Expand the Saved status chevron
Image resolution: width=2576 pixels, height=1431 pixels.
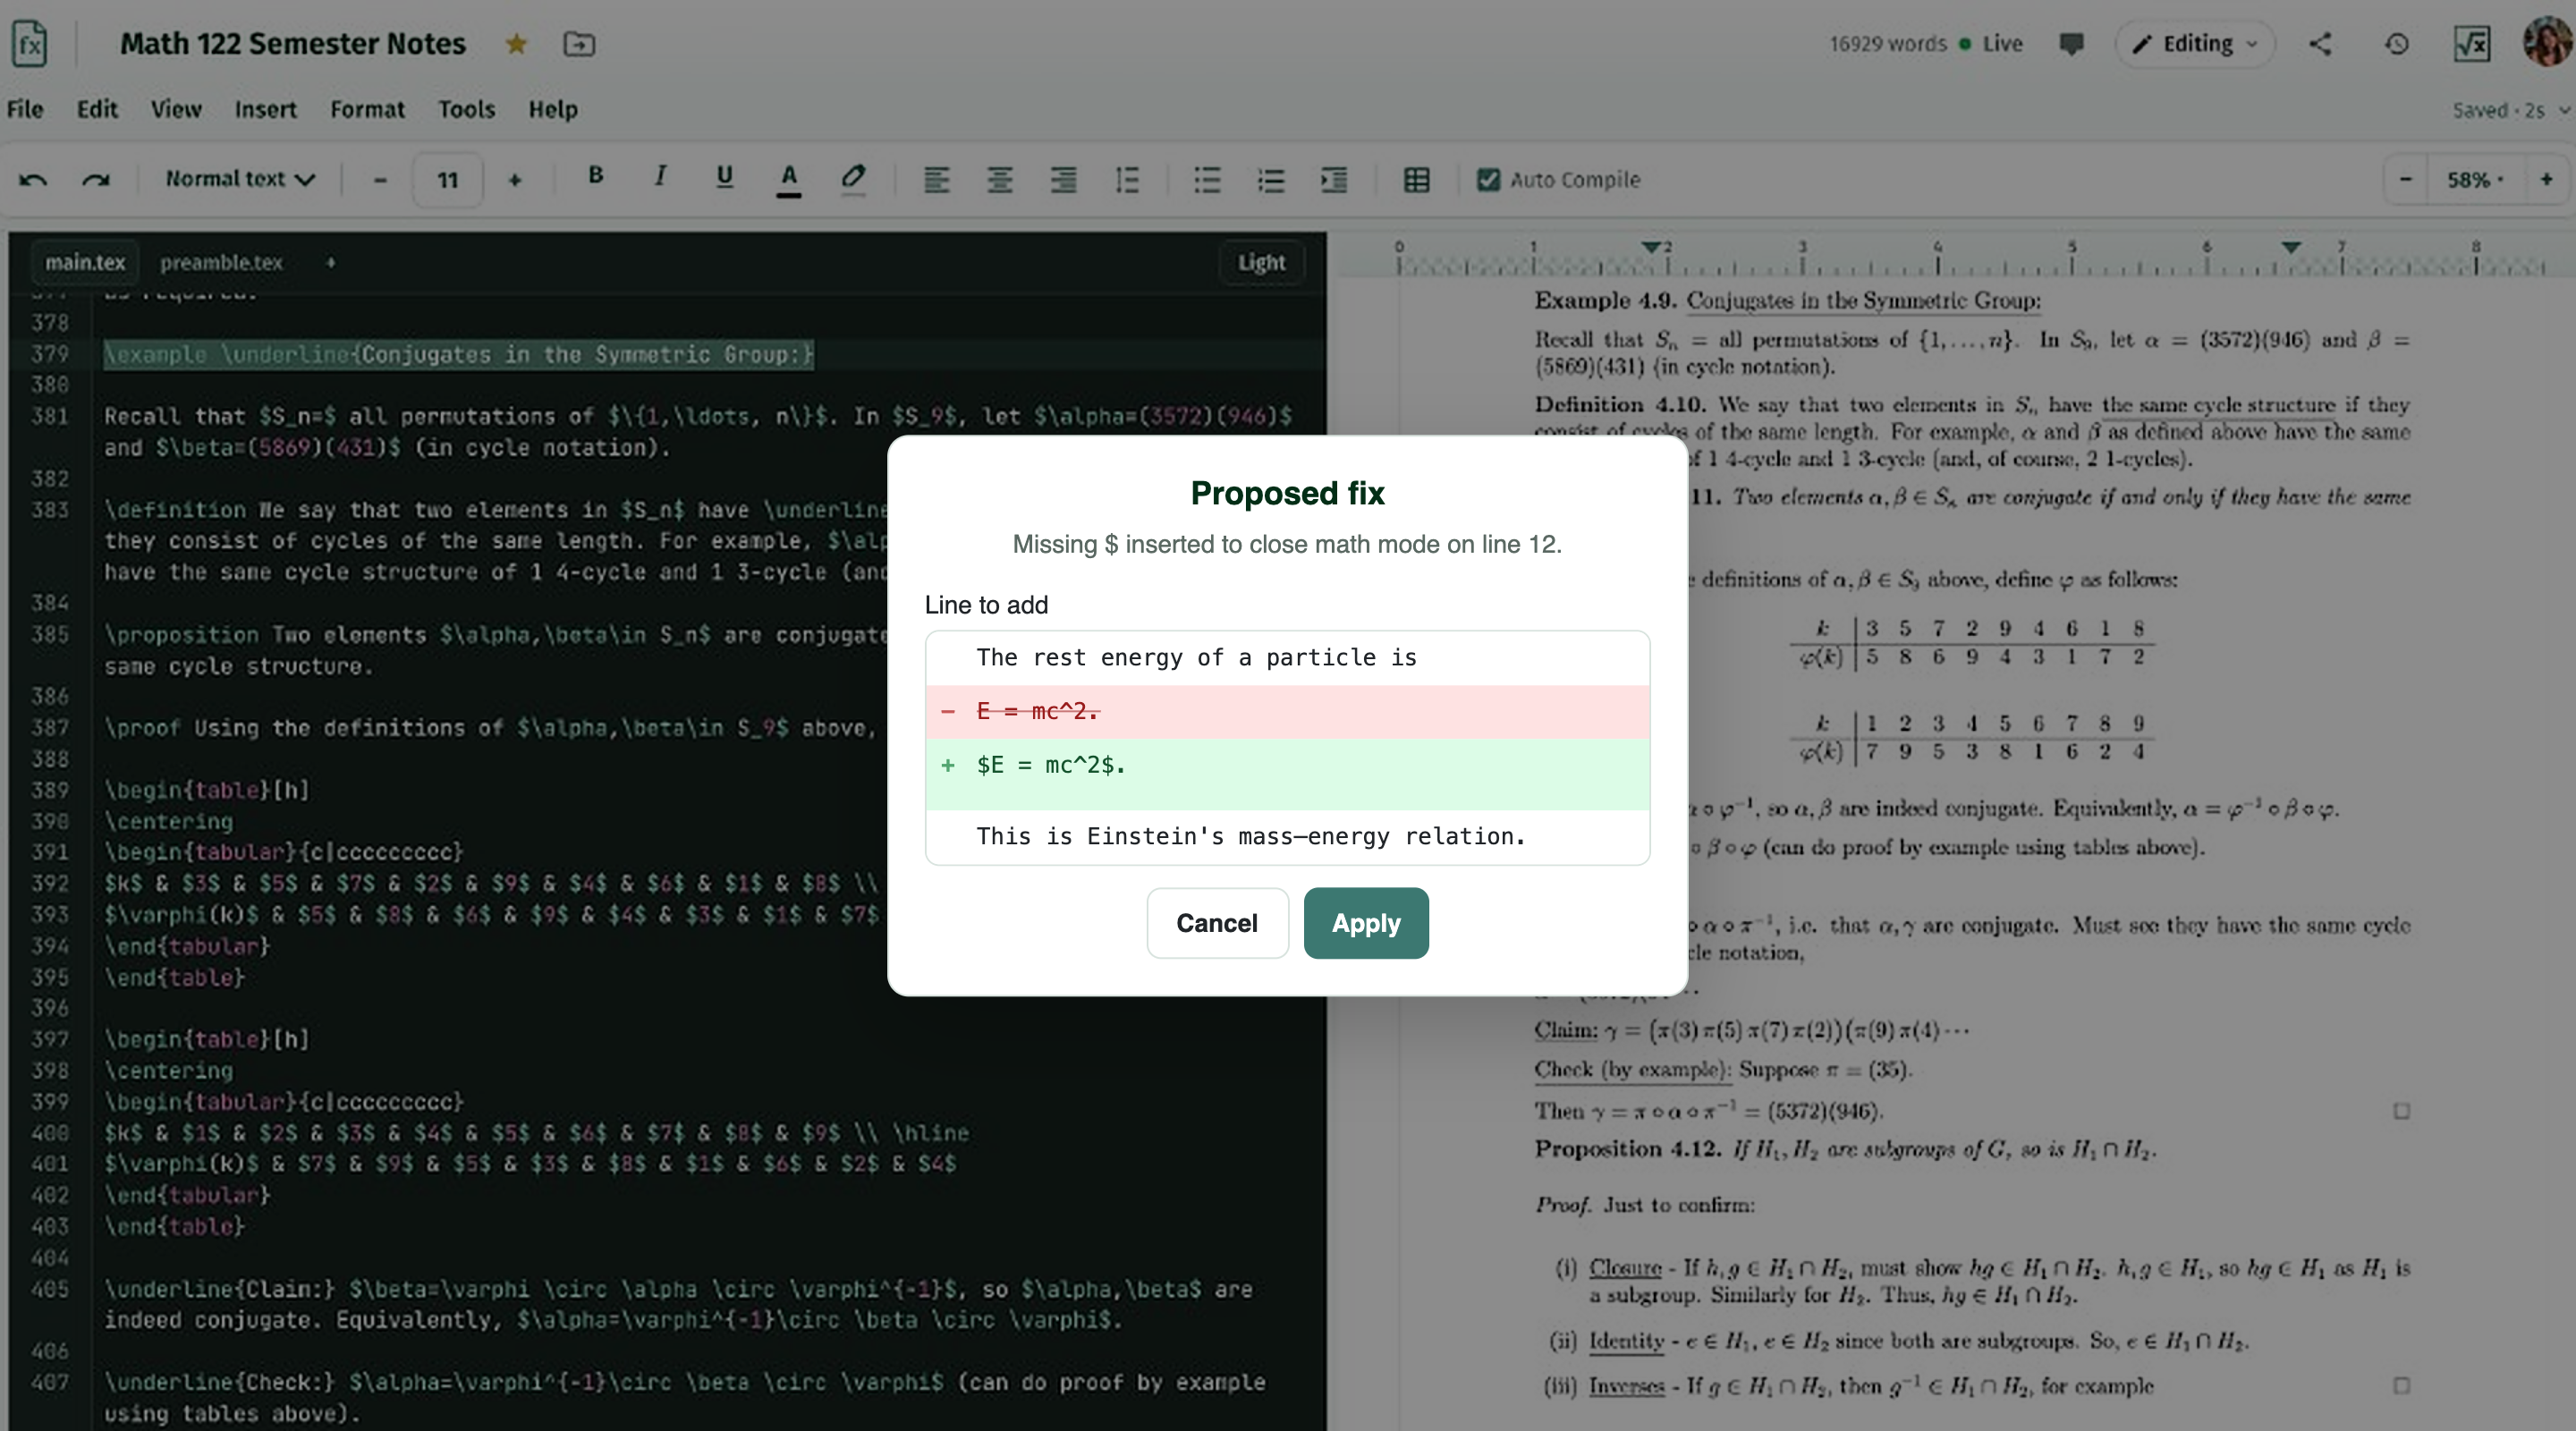[x=2564, y=110]
